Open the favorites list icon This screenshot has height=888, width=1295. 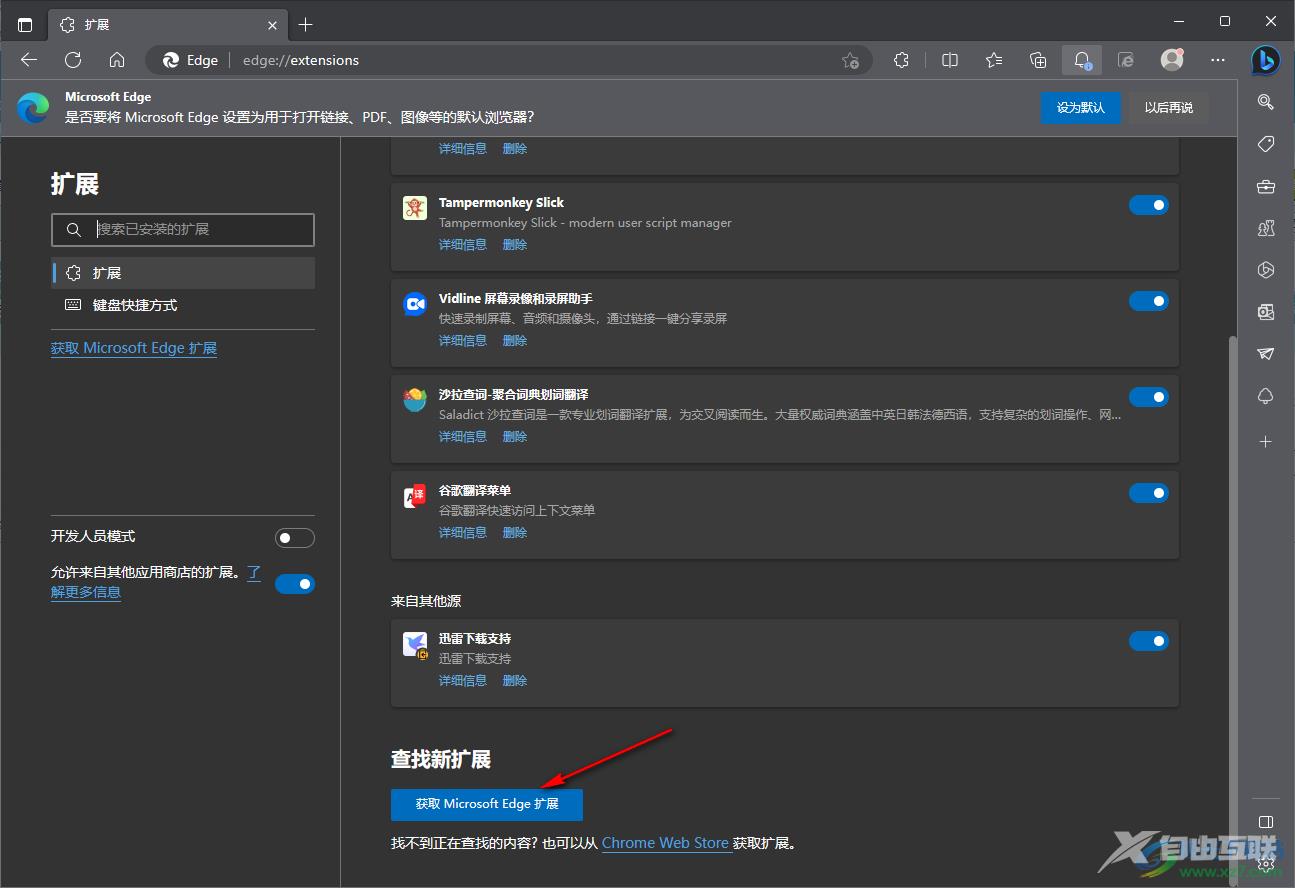click(x=994, y=60)
